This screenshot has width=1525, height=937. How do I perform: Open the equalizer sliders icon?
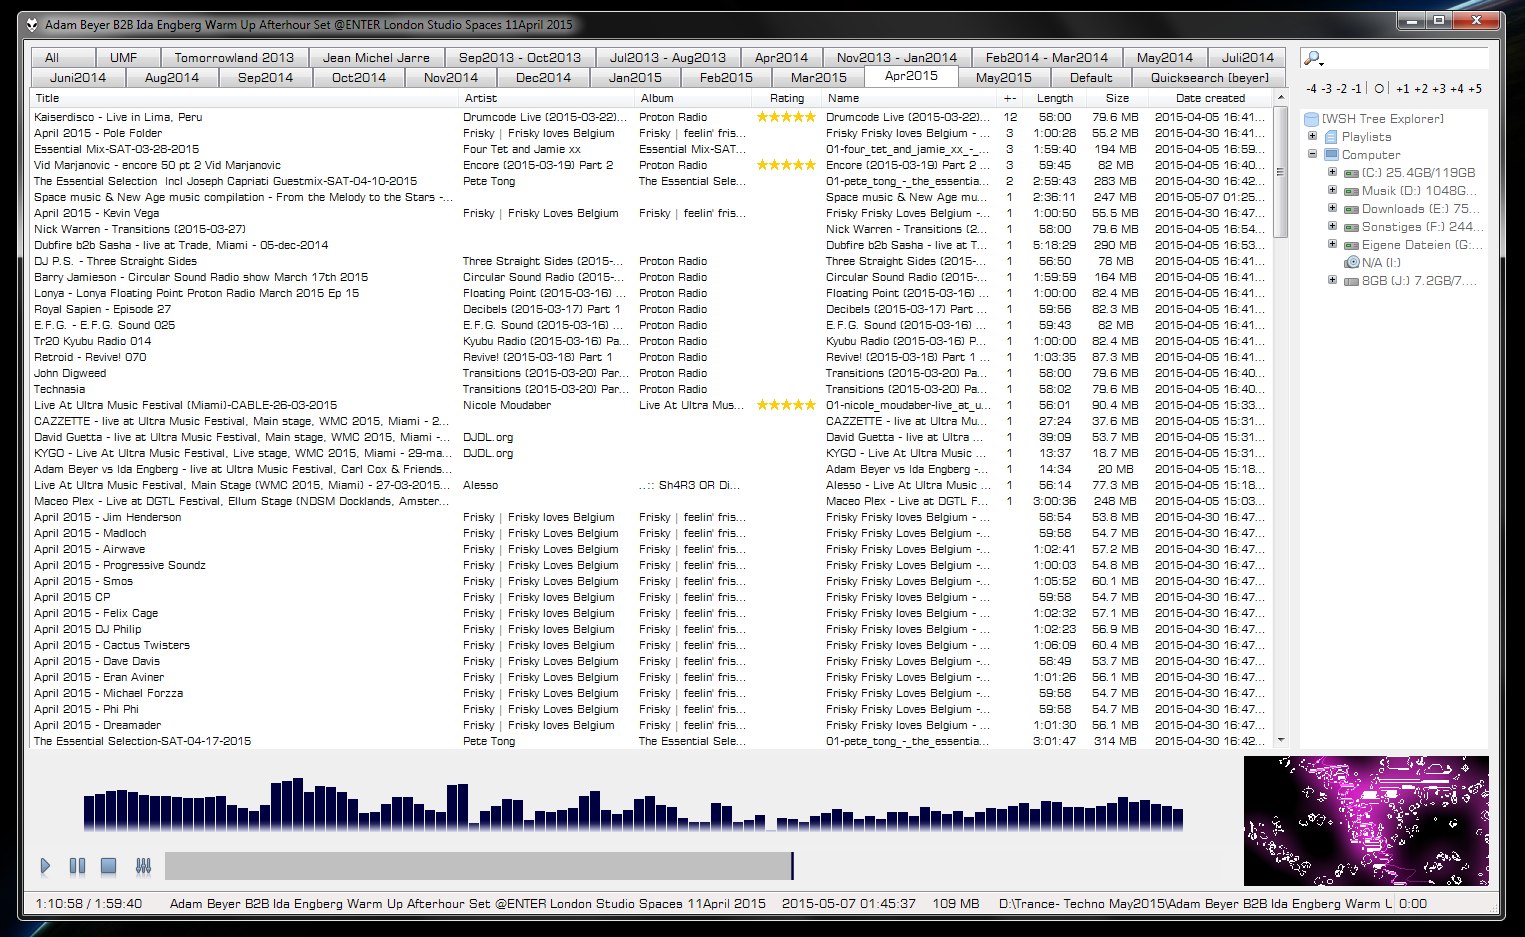(143, 866)
